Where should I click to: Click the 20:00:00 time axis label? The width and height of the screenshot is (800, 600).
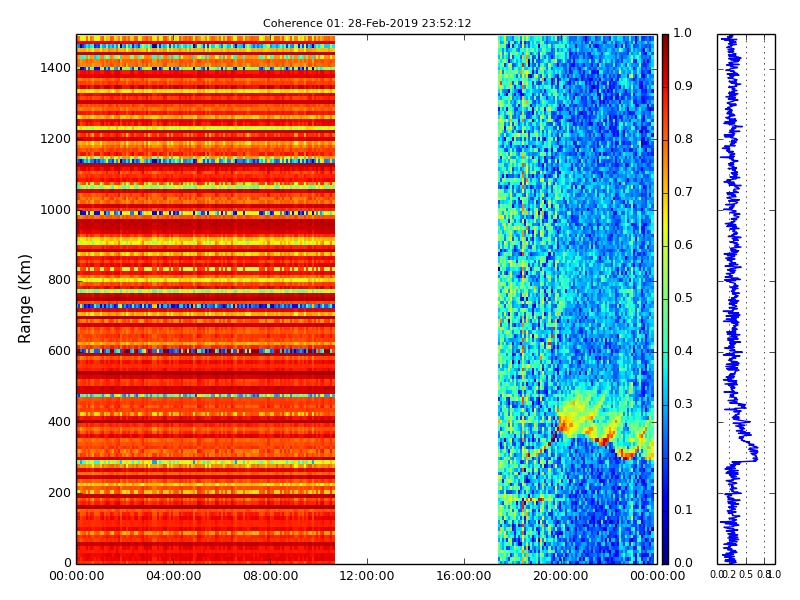(561, 576)
